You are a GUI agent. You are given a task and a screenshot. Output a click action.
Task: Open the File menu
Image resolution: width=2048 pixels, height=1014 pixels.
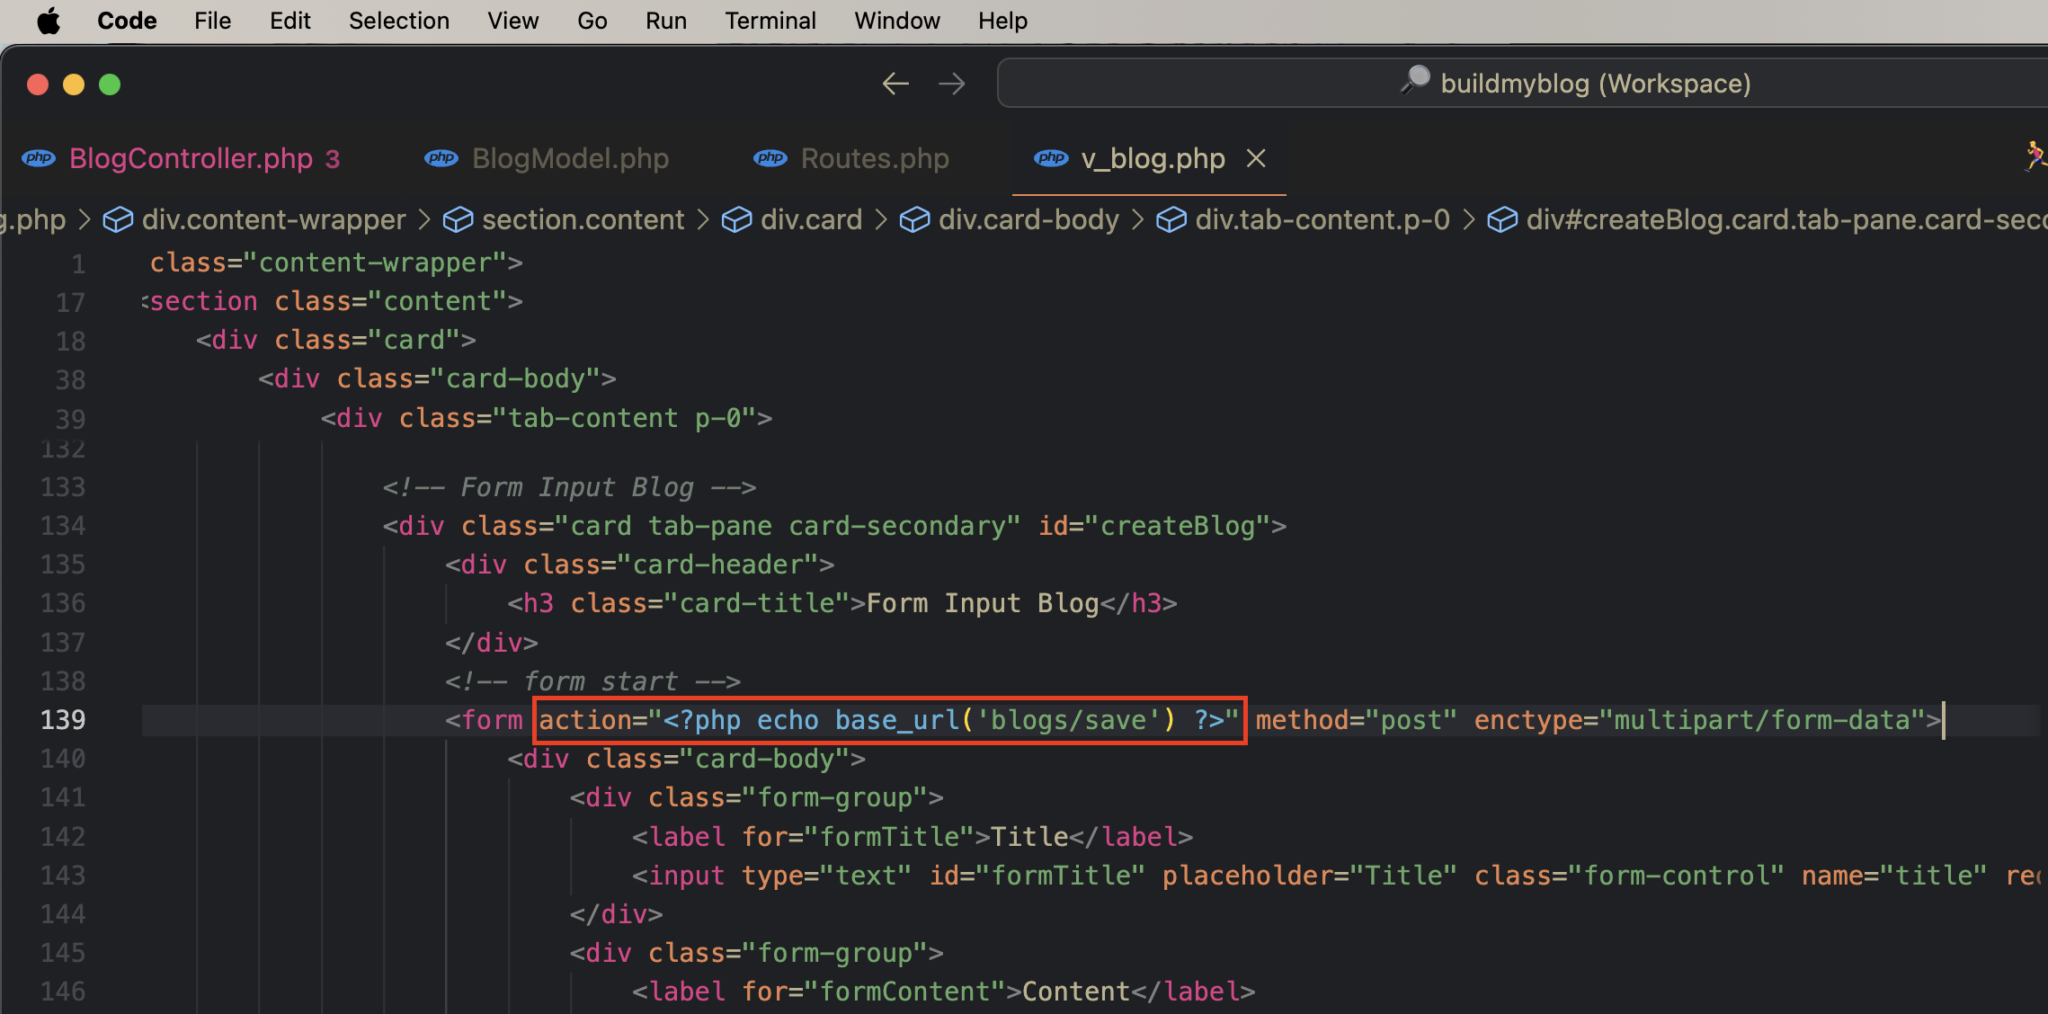212,21
